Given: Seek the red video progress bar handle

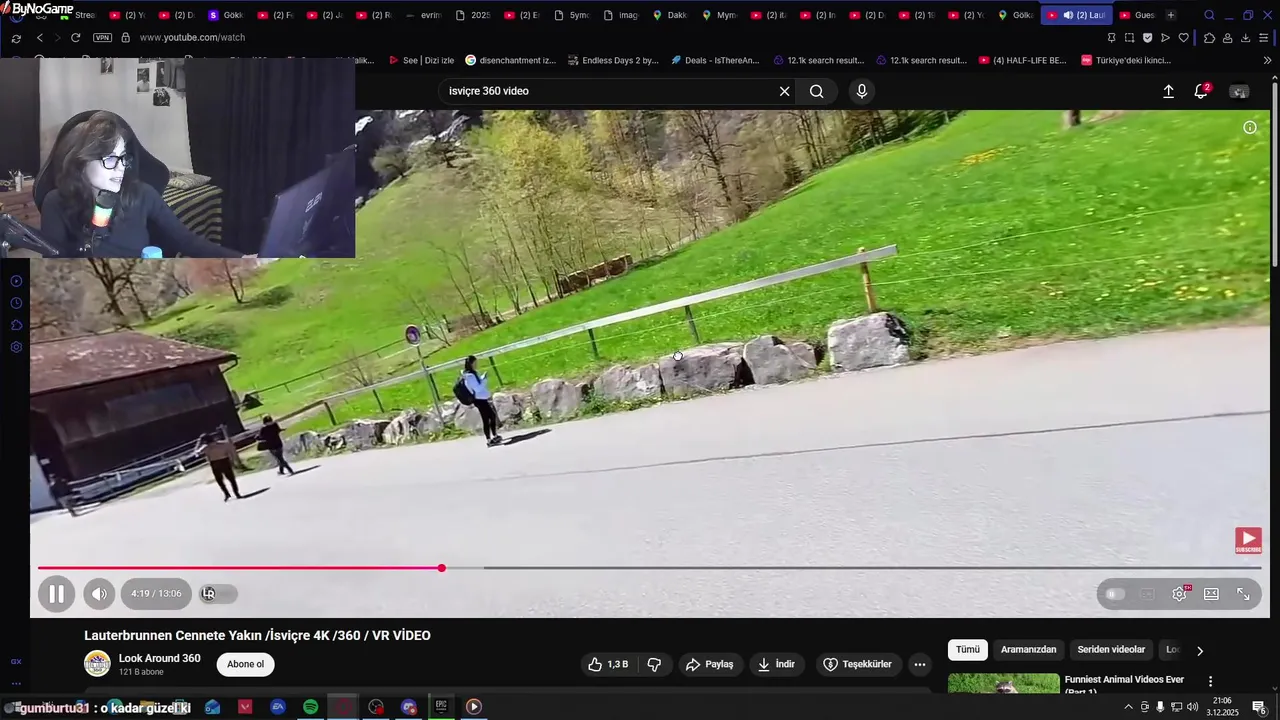Looking at the screenshot, I should (441, 568).
